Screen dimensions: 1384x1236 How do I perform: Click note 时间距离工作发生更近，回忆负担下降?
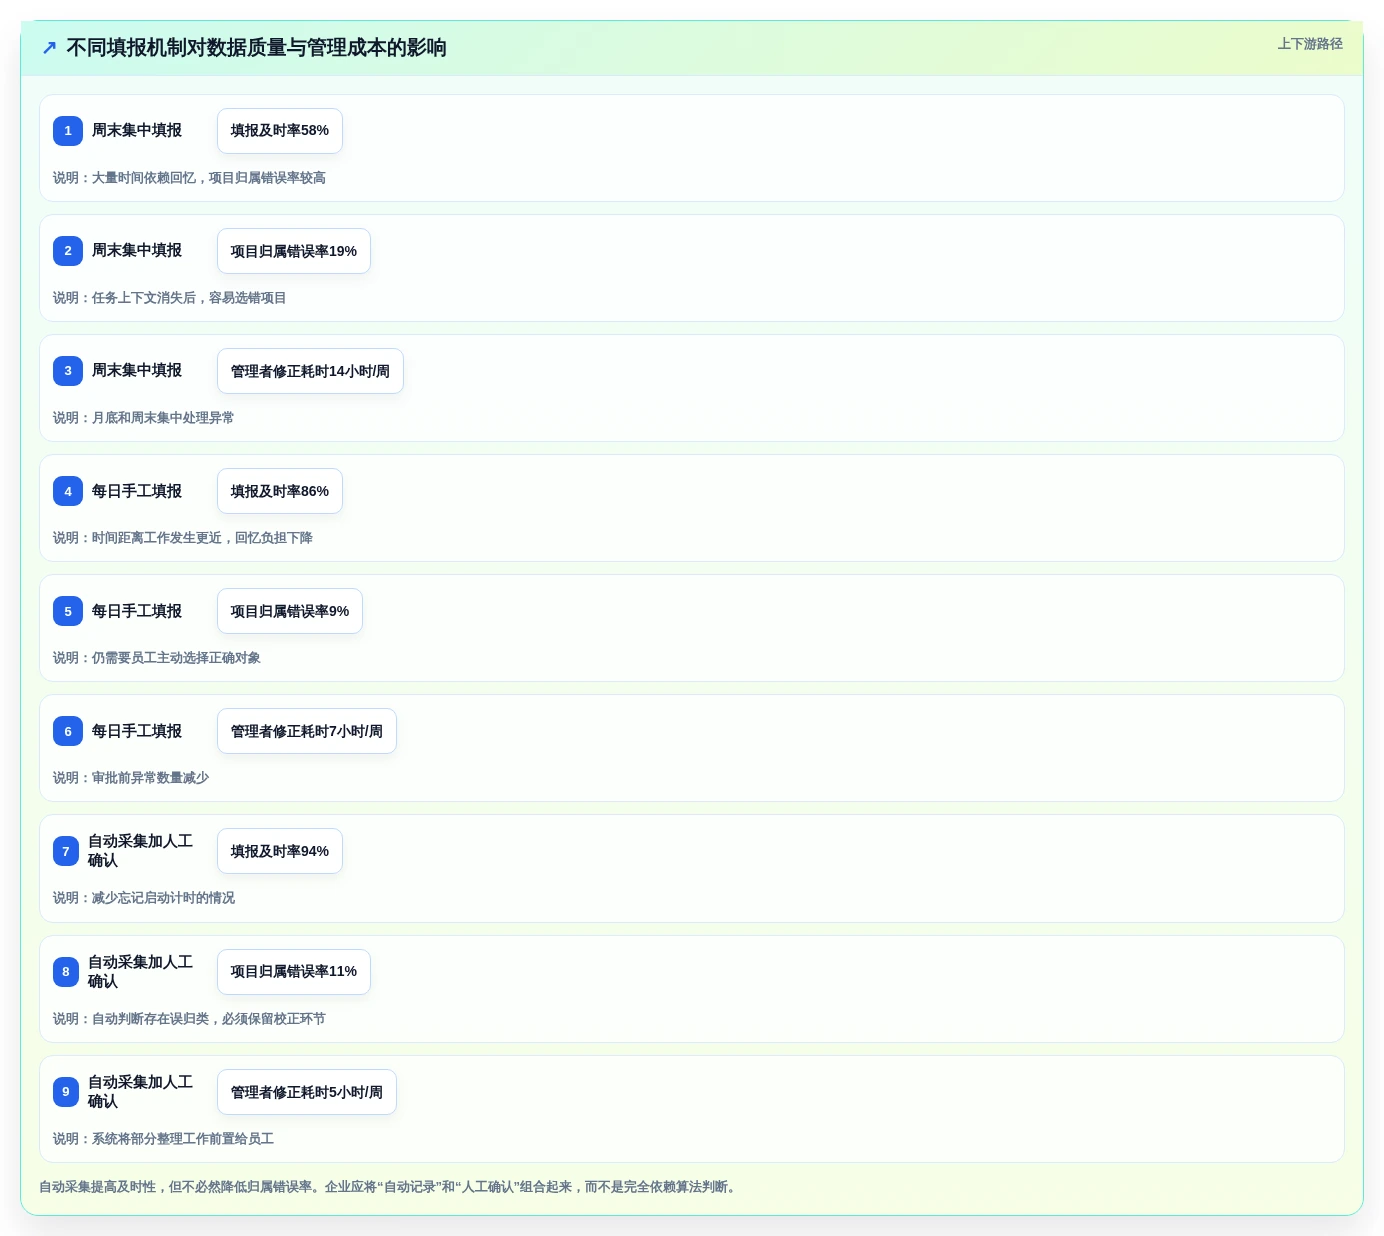[202, 538]
